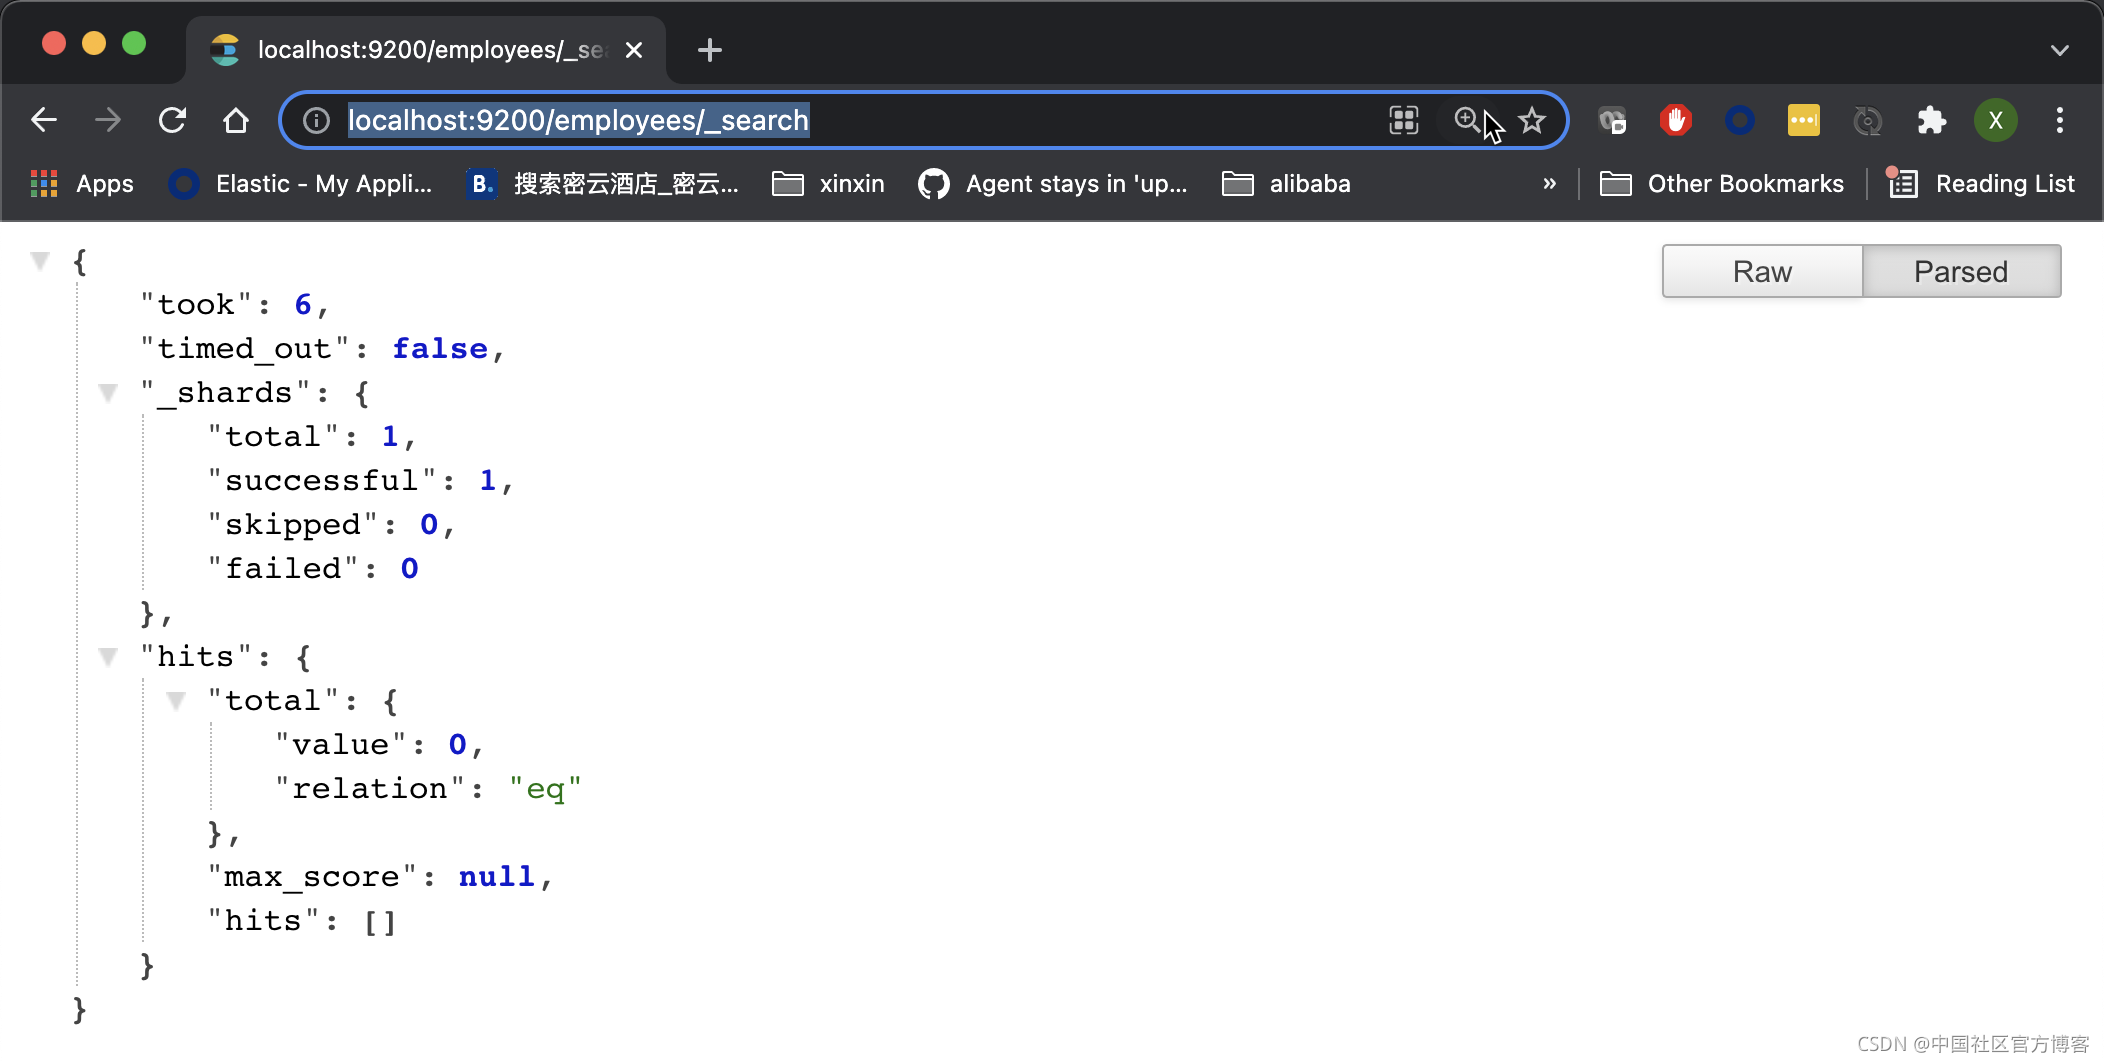Click the Home button
The height and width of the screenshot is (1062, 2104).
236,119
